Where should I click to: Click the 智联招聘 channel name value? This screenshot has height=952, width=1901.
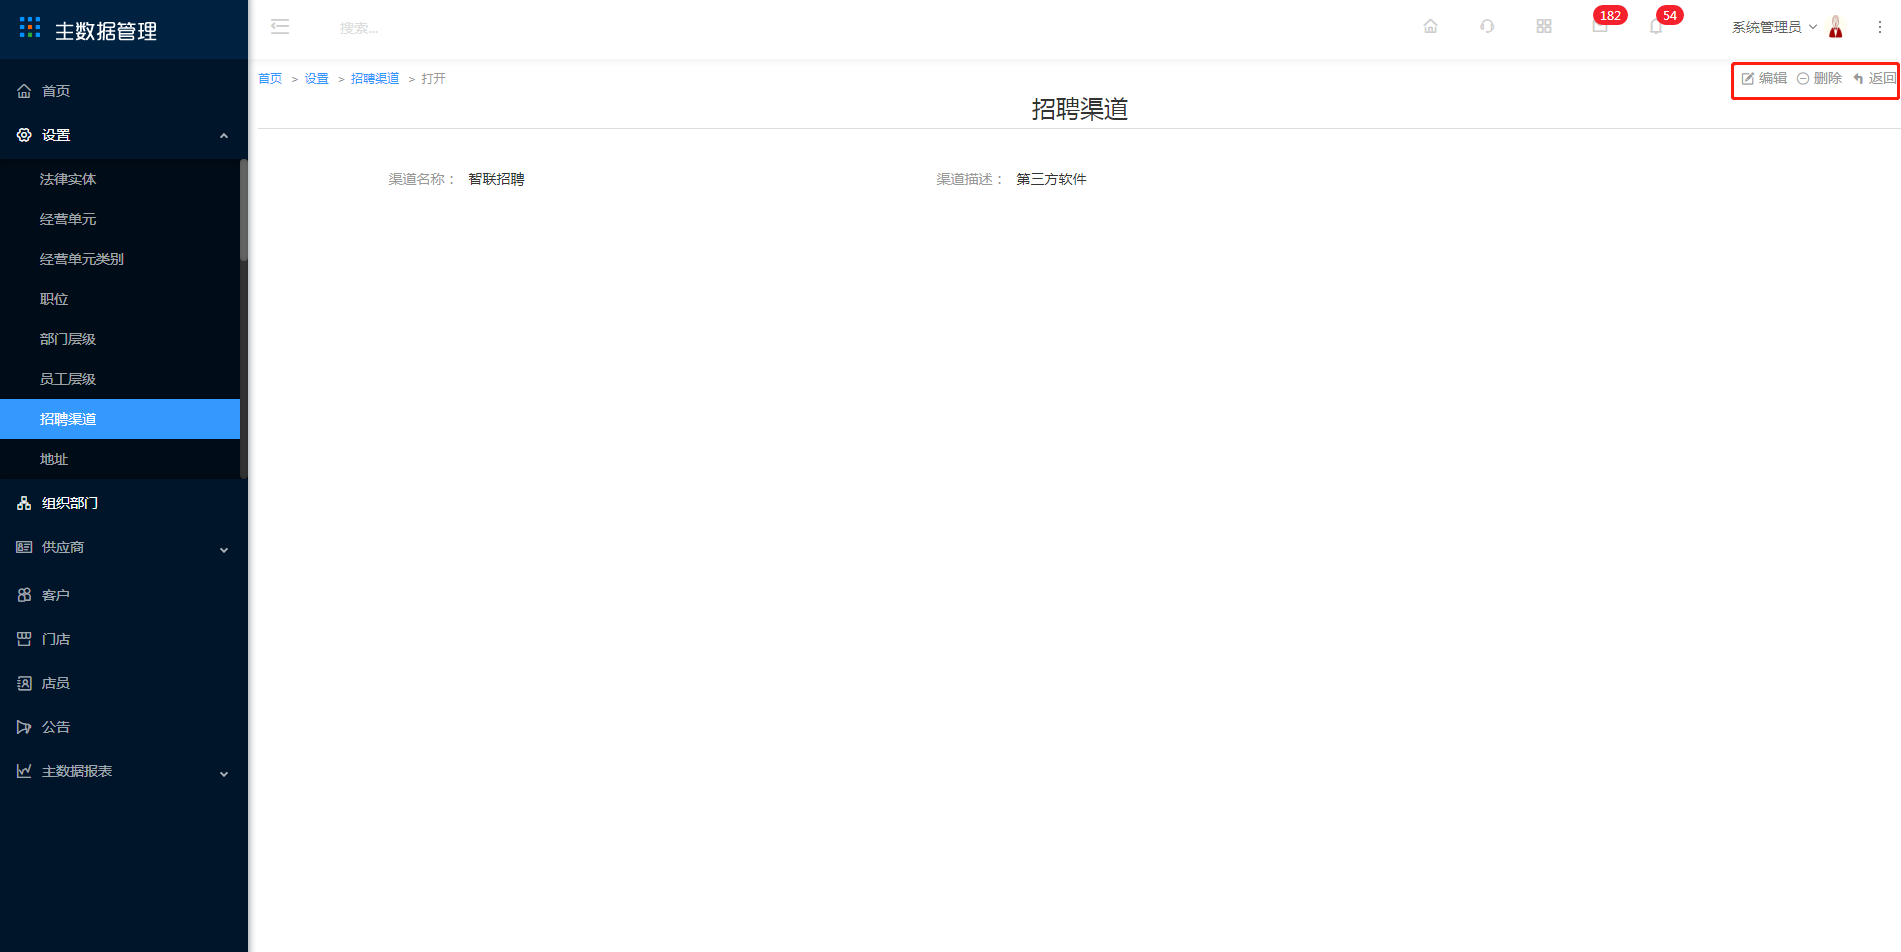(496, 179)
